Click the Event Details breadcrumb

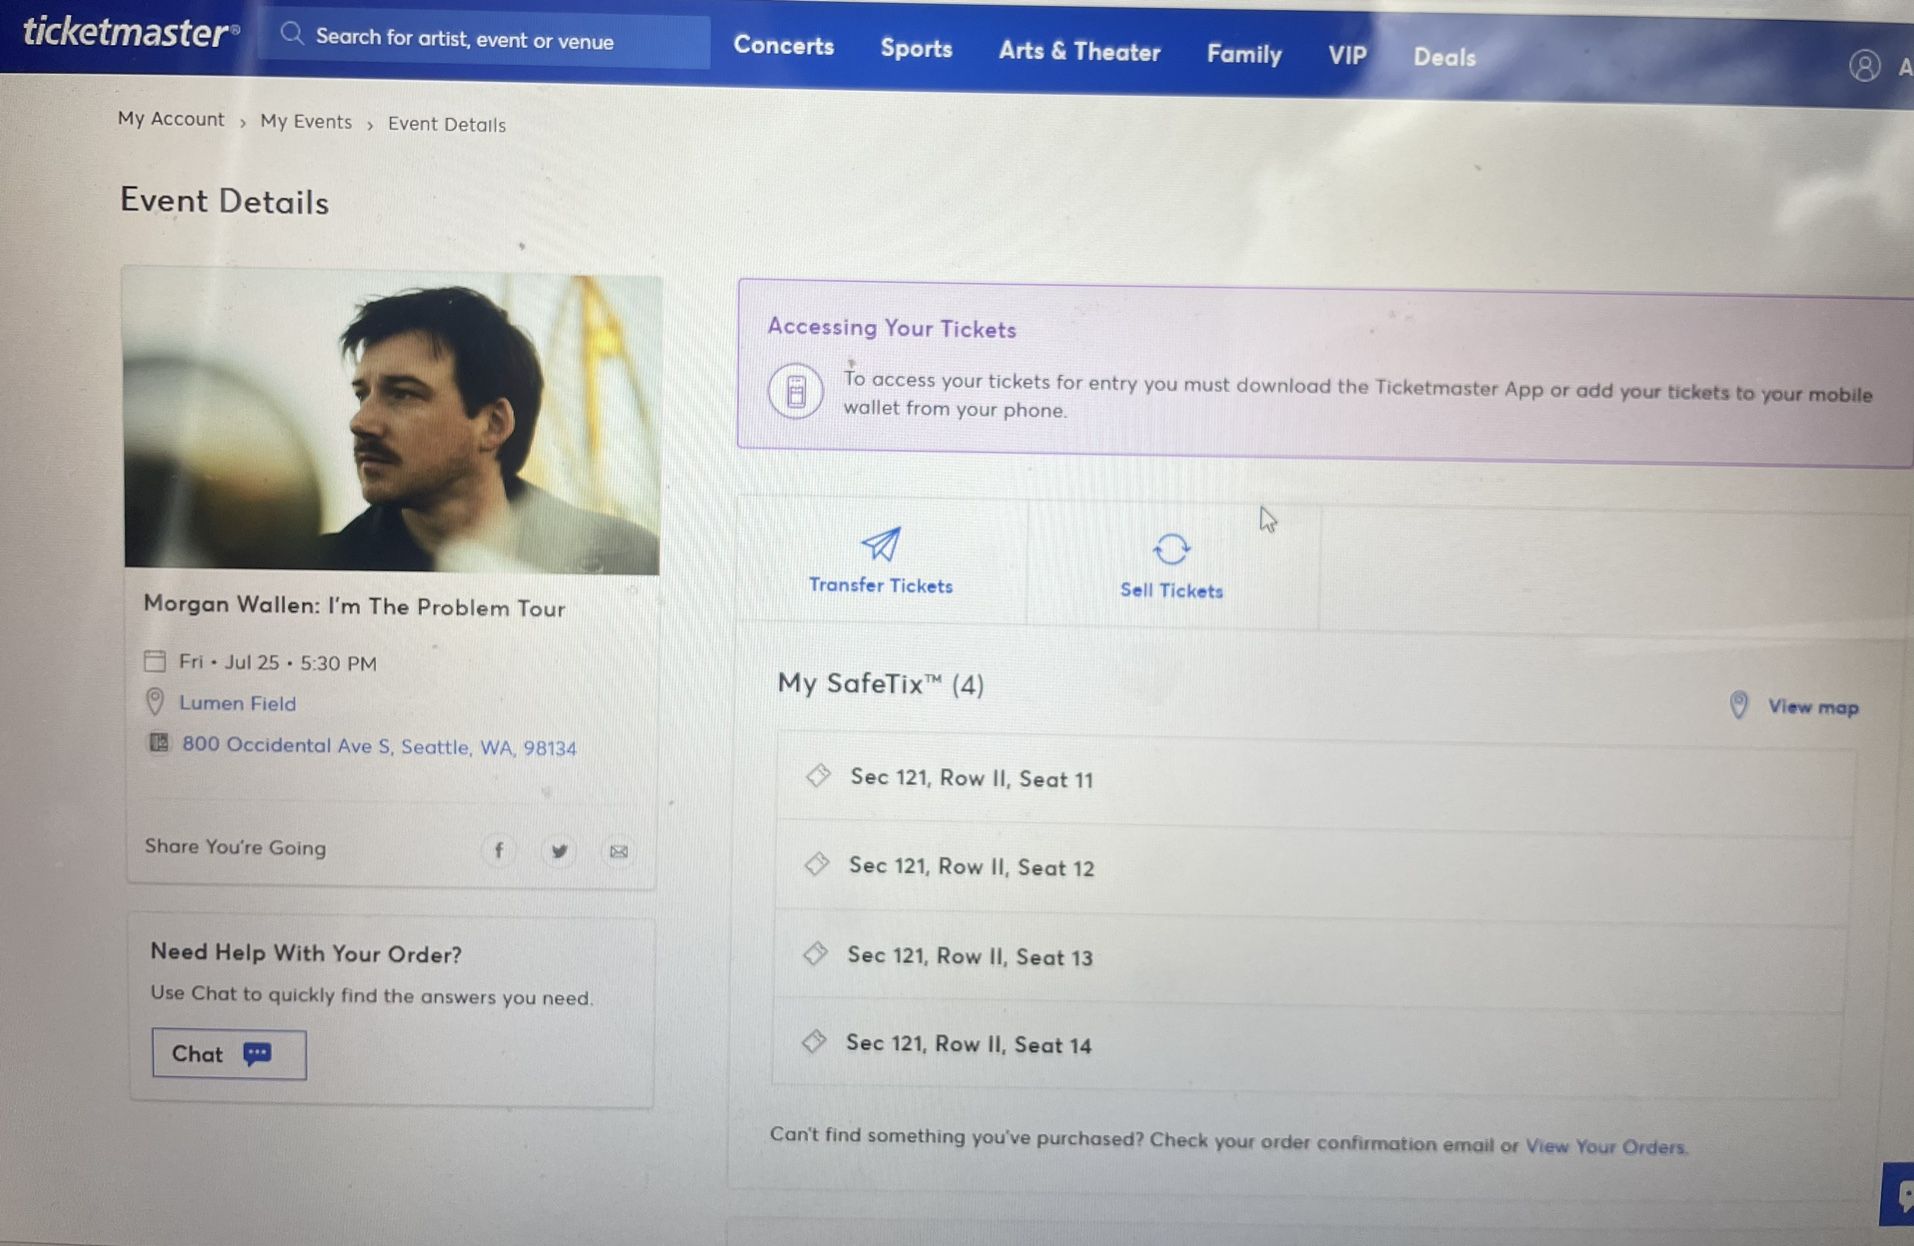click(447, 125)
